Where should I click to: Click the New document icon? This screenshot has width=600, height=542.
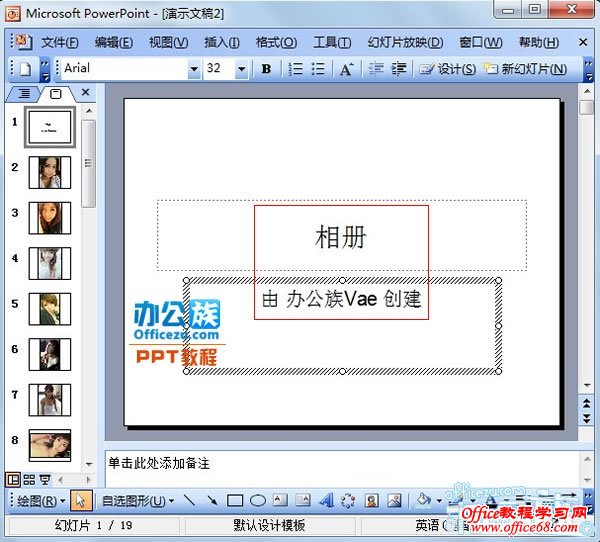(x=26, y=69)
